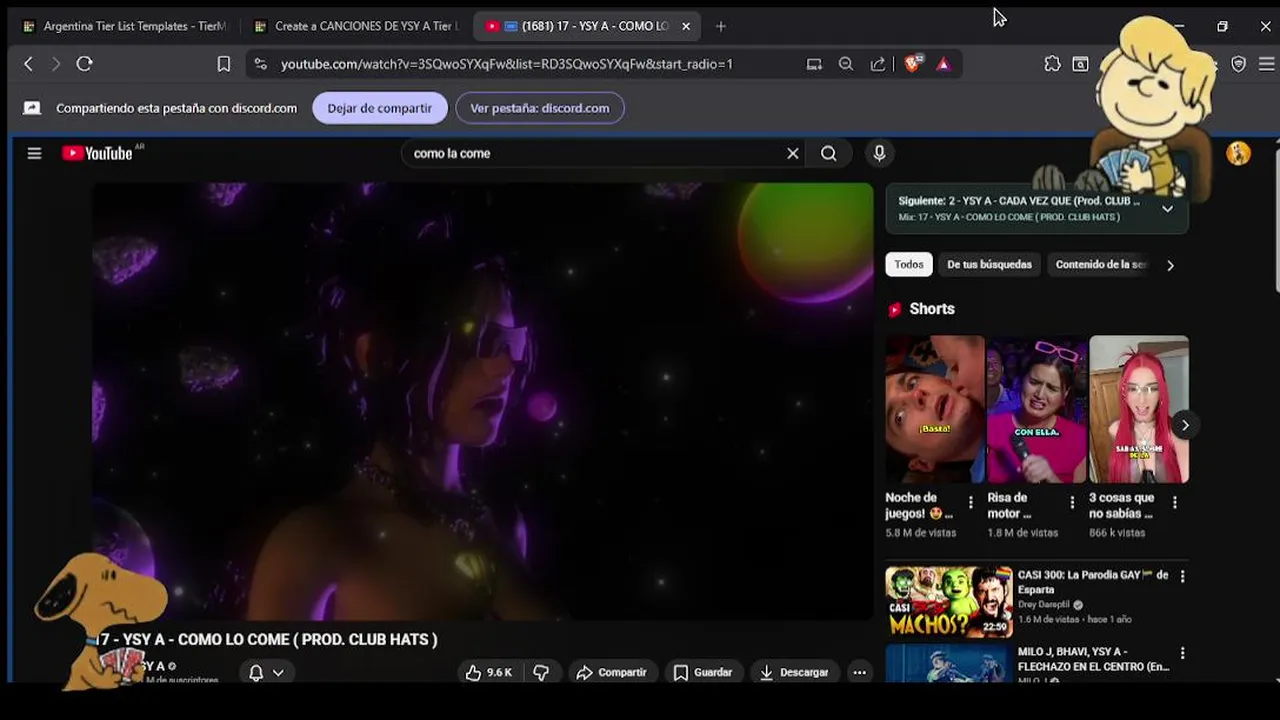This screenshot has height=720, width=1280.
Task: Open MILO J, BHAVI, YSY A video title
Action: tap(1093, 659)
